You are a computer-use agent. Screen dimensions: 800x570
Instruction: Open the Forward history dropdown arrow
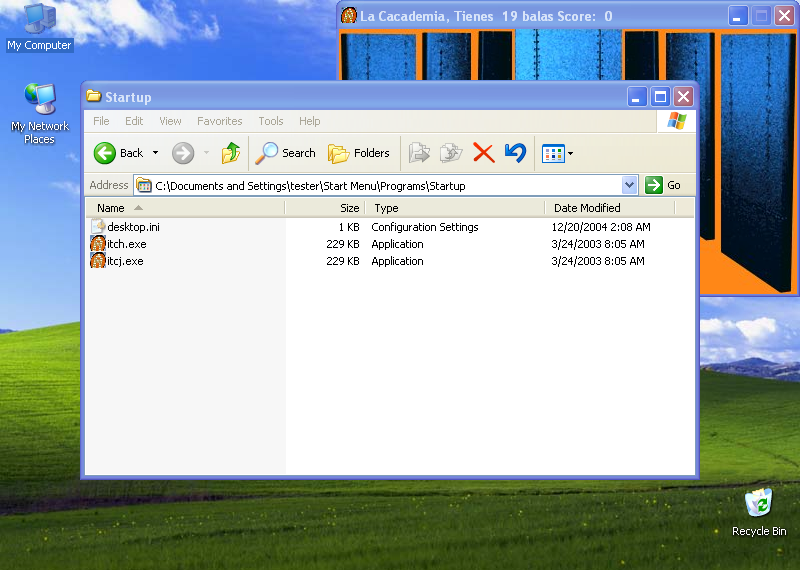click(x=207, y=153)
